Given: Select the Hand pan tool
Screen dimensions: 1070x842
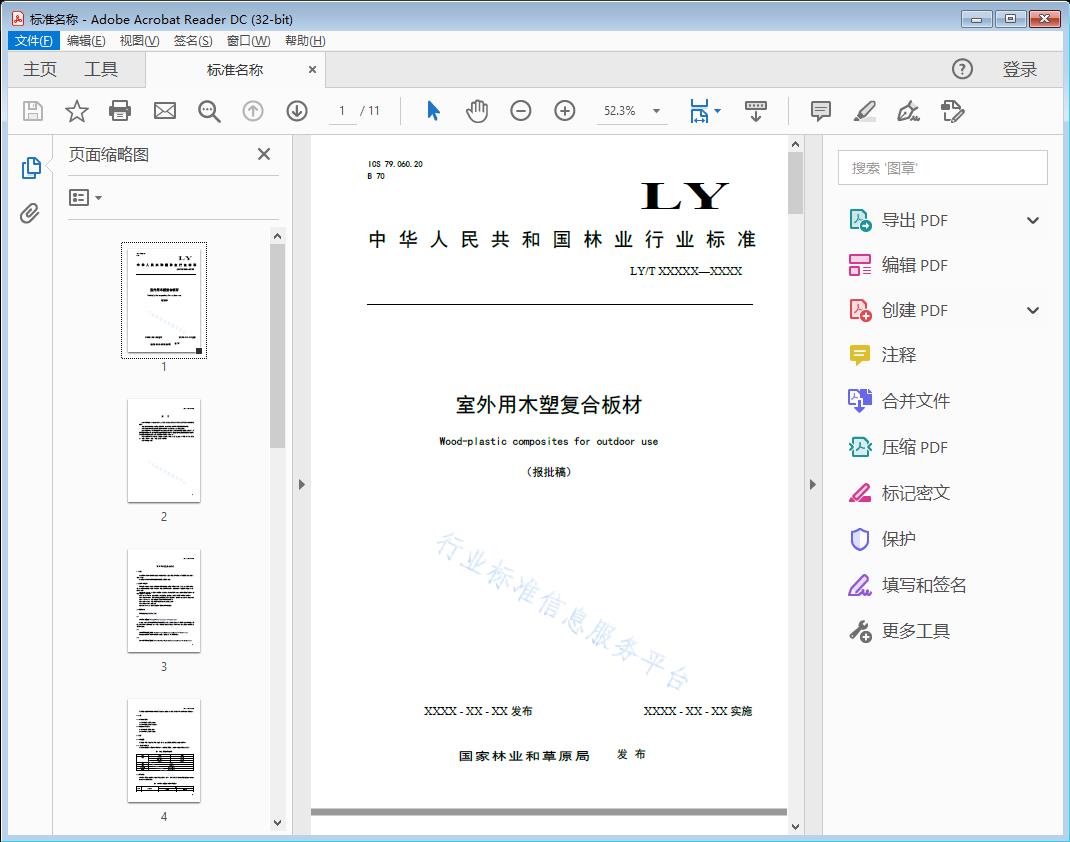Looking at the screenshot, I should pyautogui.click(x=477, y=111).
